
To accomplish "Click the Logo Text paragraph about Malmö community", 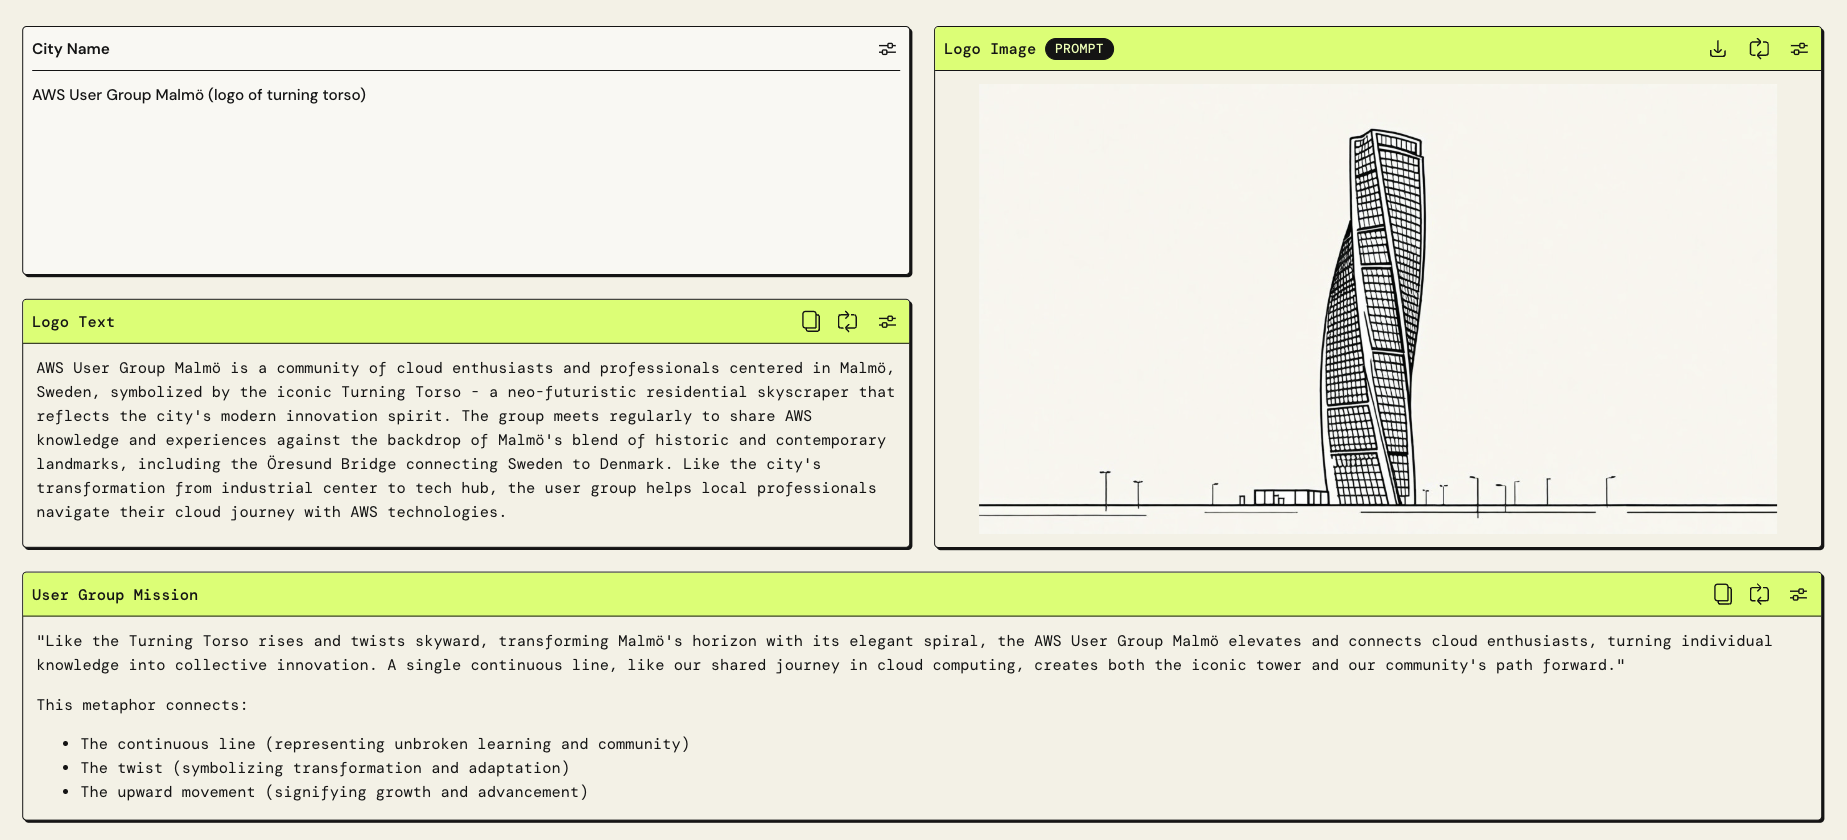I will pyautogui.click(x=466, y=440).
